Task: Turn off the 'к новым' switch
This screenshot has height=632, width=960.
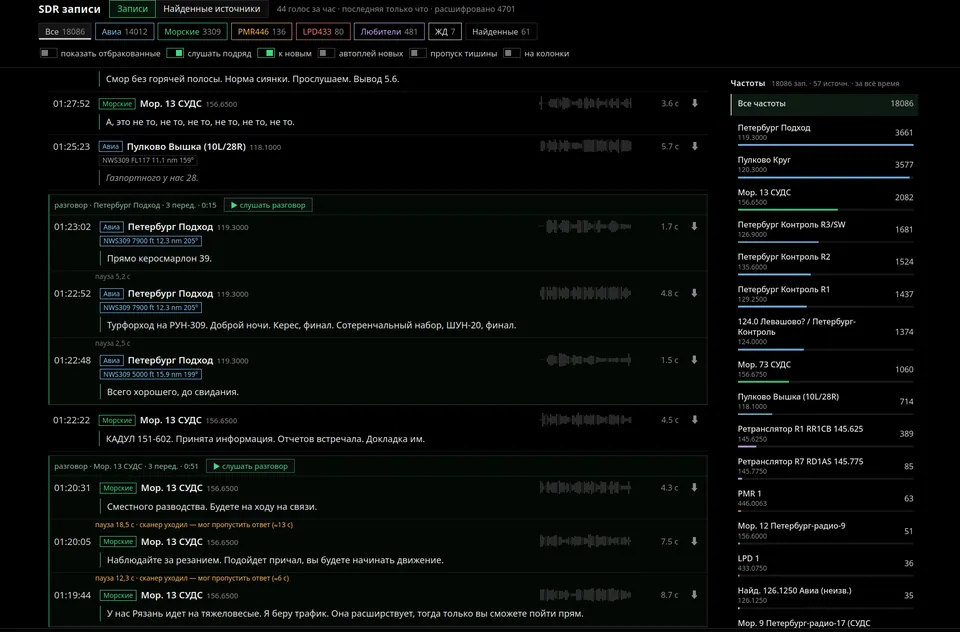Action: (x=266, y=53)
